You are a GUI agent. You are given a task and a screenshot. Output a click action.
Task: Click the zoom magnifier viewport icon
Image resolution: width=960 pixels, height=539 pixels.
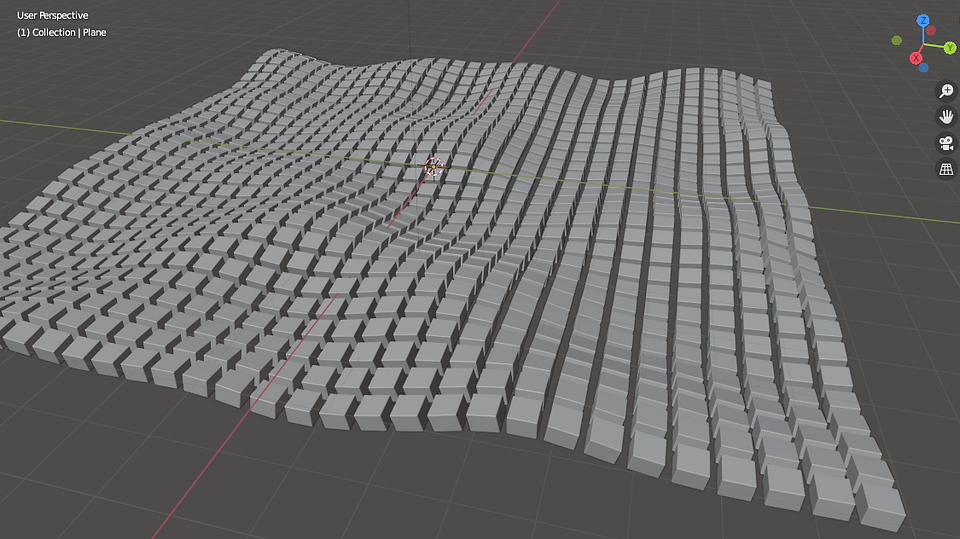point(946,91)
